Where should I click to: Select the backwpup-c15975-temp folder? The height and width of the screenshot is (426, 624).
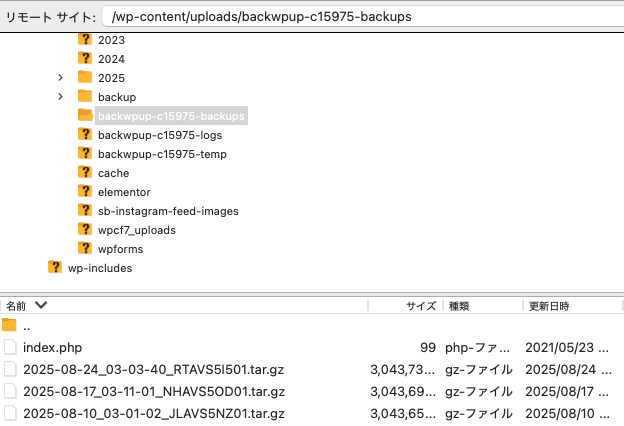pyautogui.click(x=162, y=154)
